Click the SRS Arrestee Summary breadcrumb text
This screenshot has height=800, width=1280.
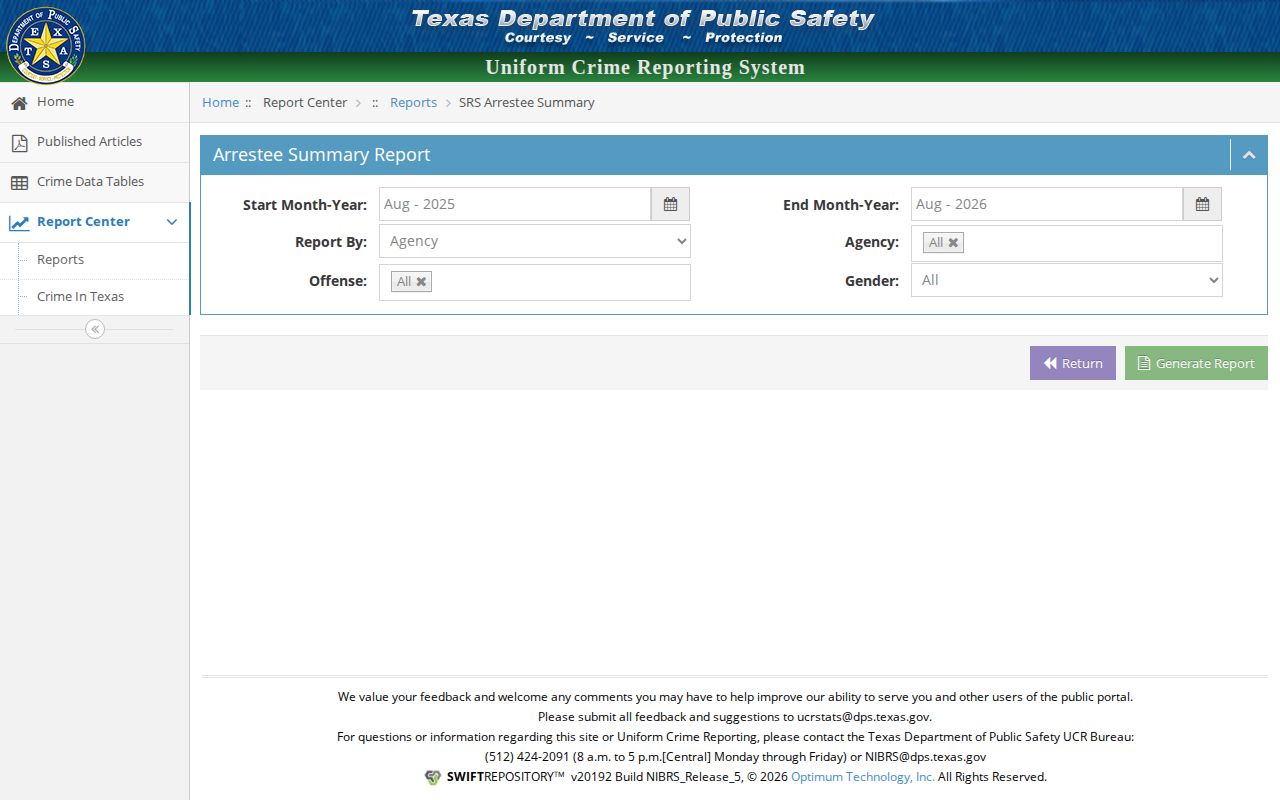[527, 102]
